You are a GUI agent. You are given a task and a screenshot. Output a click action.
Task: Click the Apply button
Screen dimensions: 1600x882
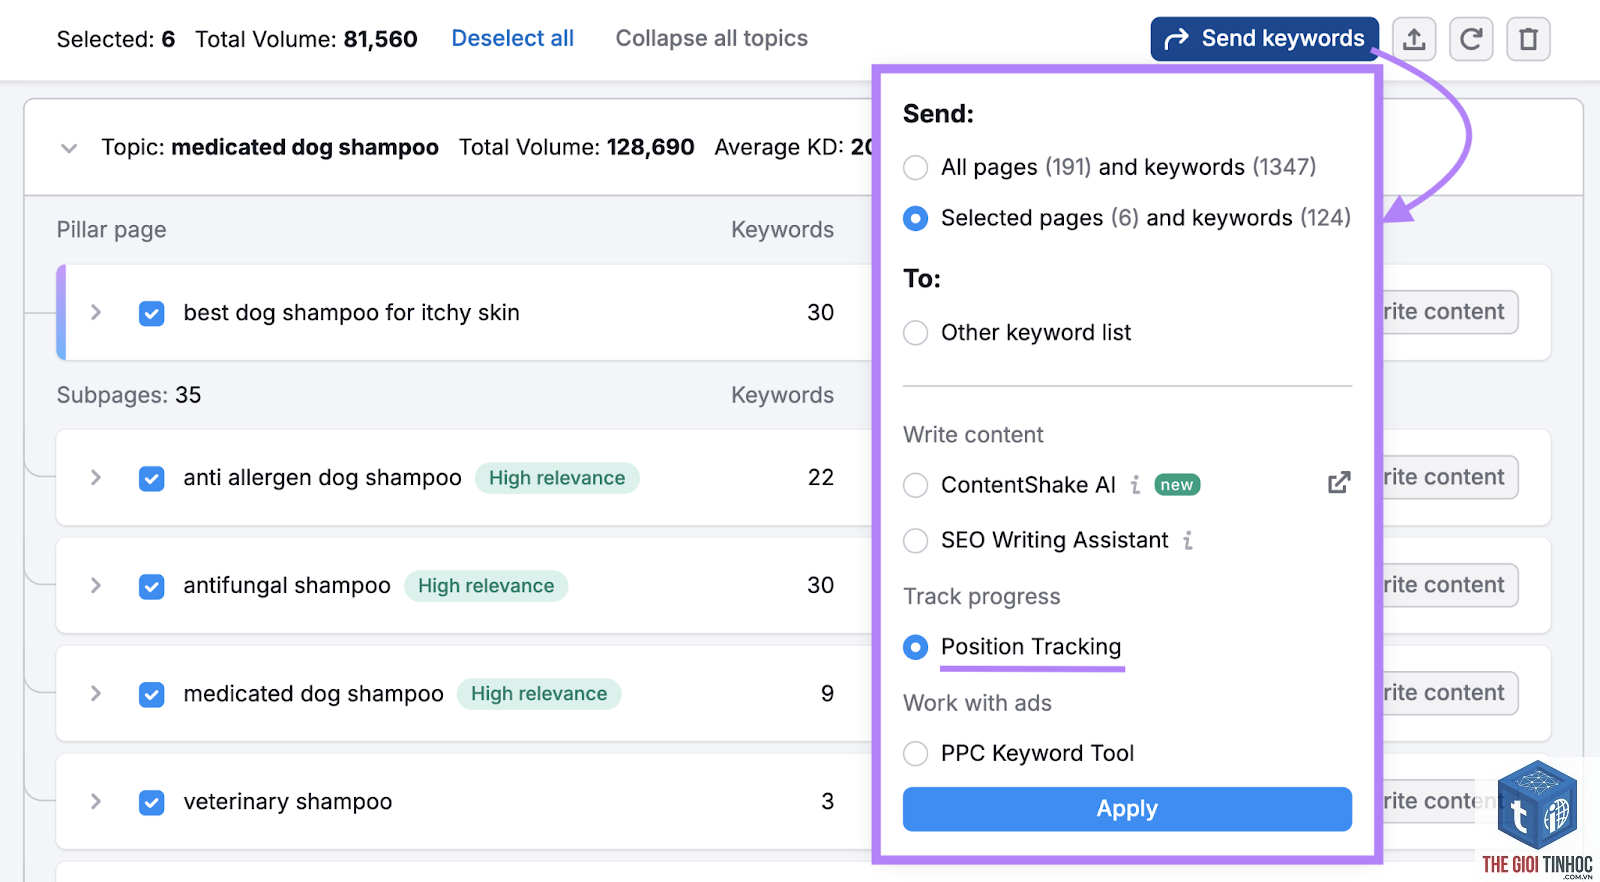[1127, 809]
